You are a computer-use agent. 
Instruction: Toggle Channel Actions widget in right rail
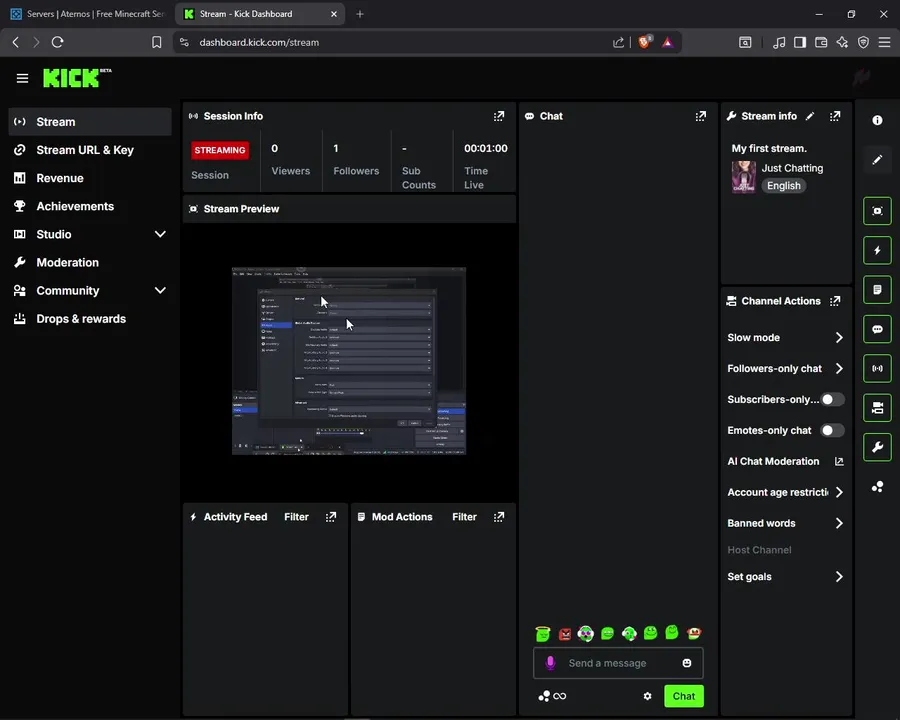click(x=877, y=408)
